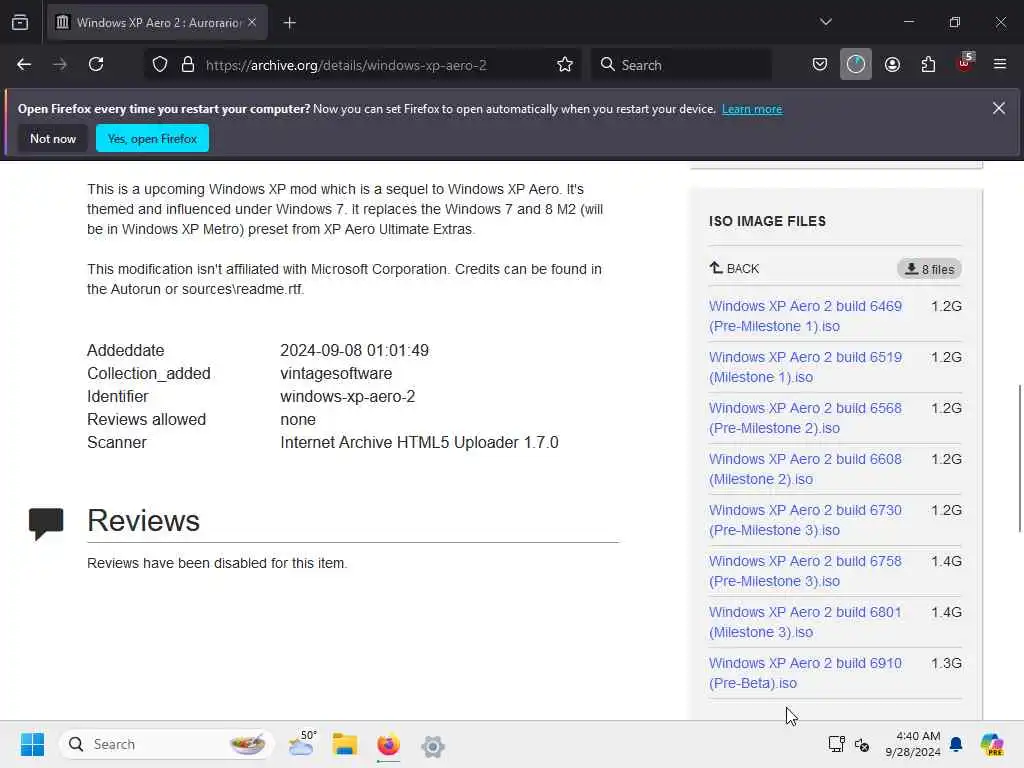The height and width of the screenshot is (768, 1024).
Task: Click the network display tray icon
Action: 837,744
